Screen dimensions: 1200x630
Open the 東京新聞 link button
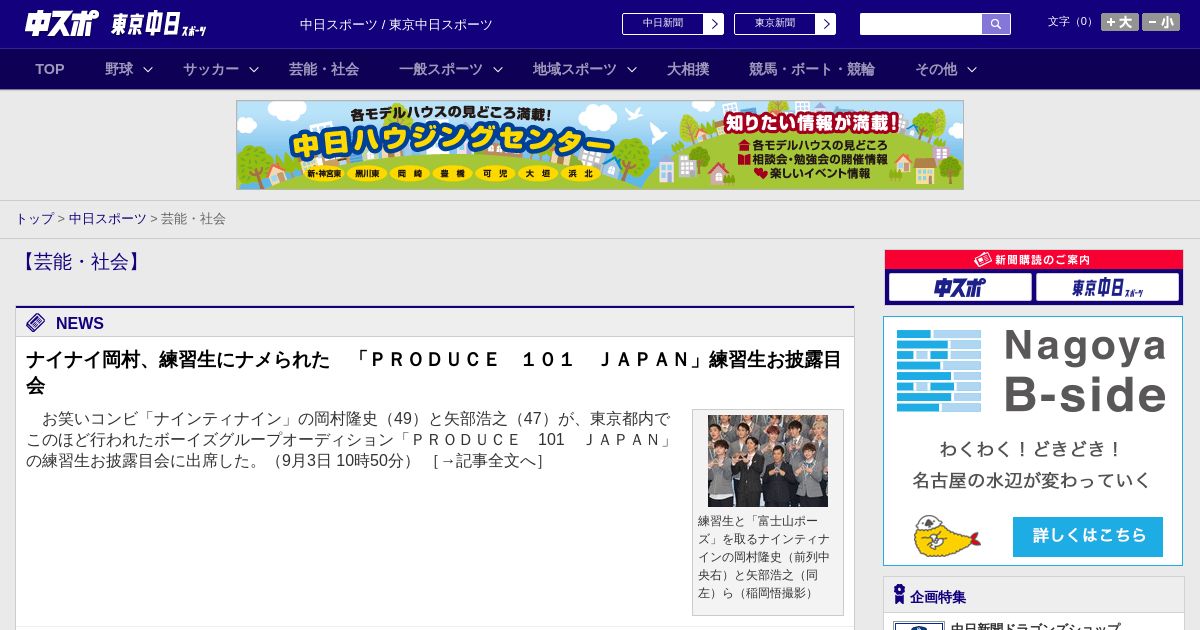775,24
